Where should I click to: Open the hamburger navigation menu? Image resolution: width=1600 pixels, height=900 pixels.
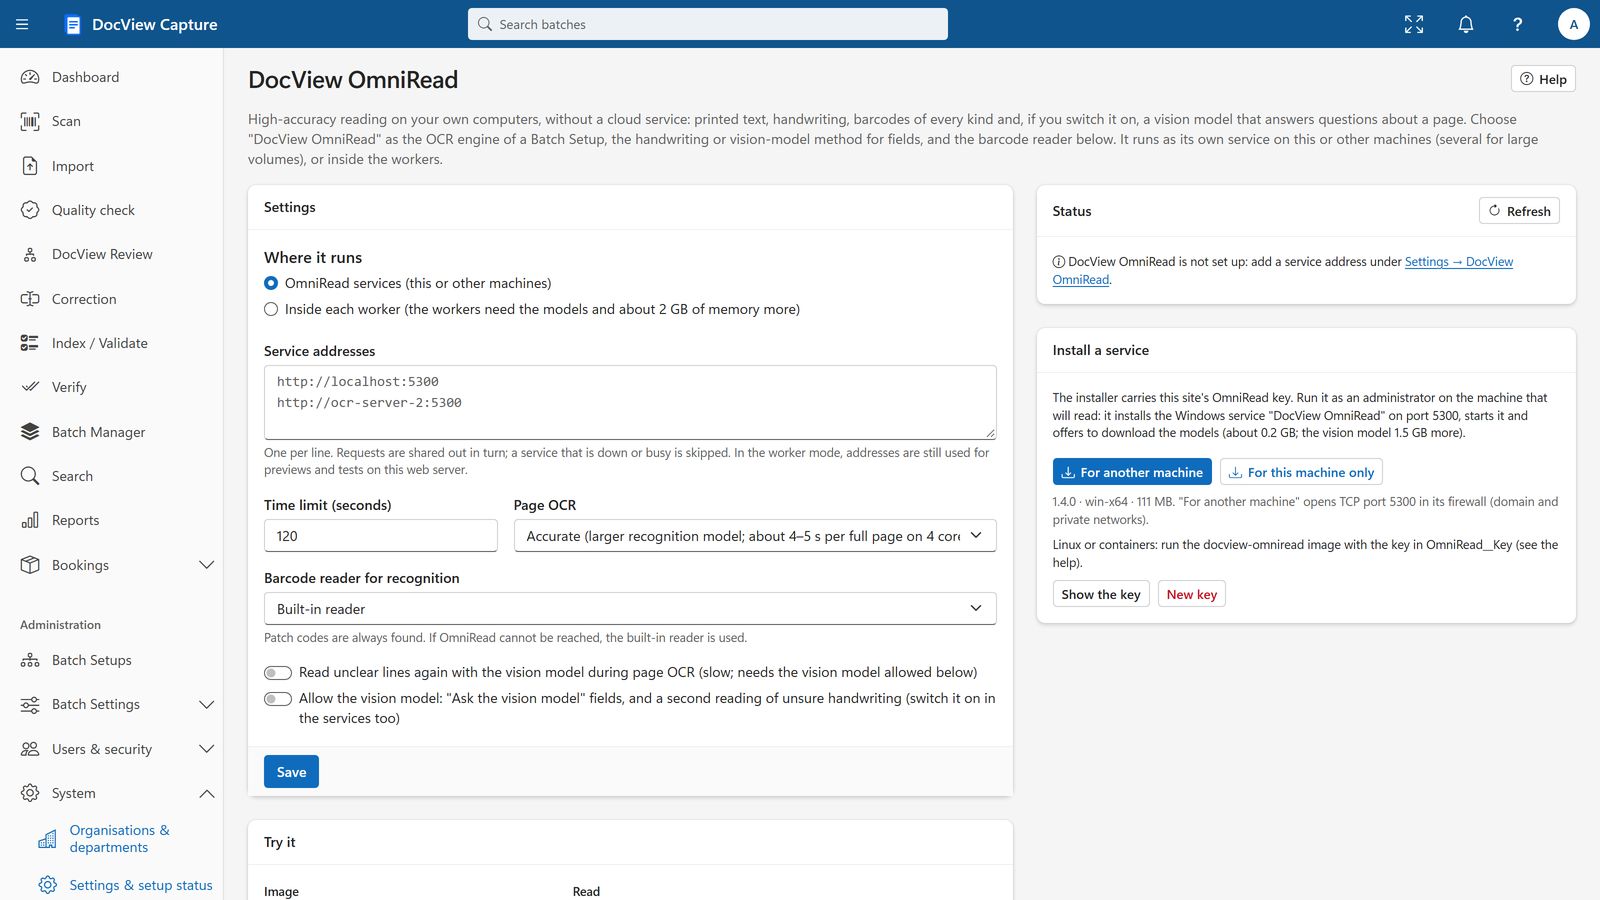(x=22, y=24)
